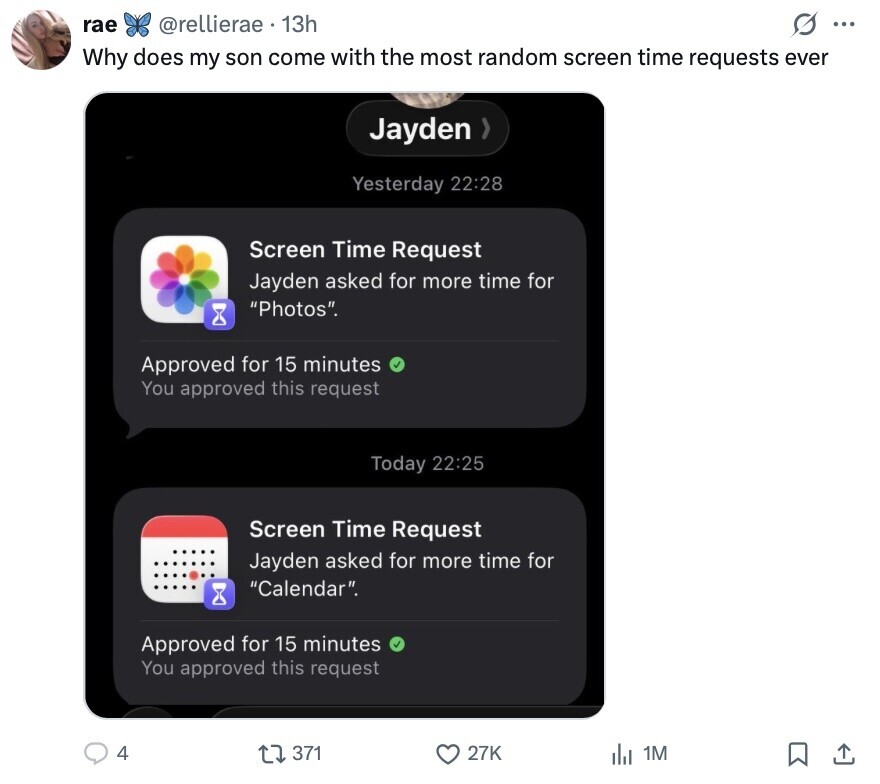880x784 pixels.
Task: Click the @rellierae handle link
Action: click(211, 24)
